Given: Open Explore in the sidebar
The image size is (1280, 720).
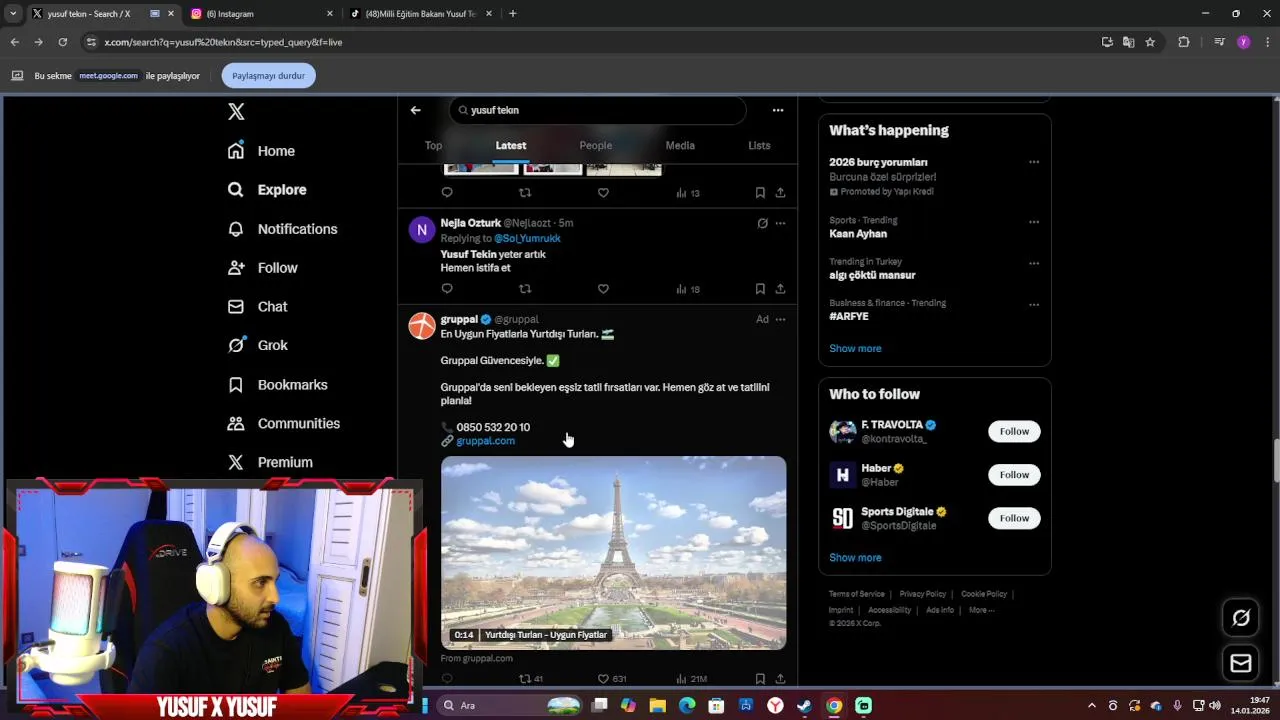Looking at the screenshot, I should tap(267, 190).
